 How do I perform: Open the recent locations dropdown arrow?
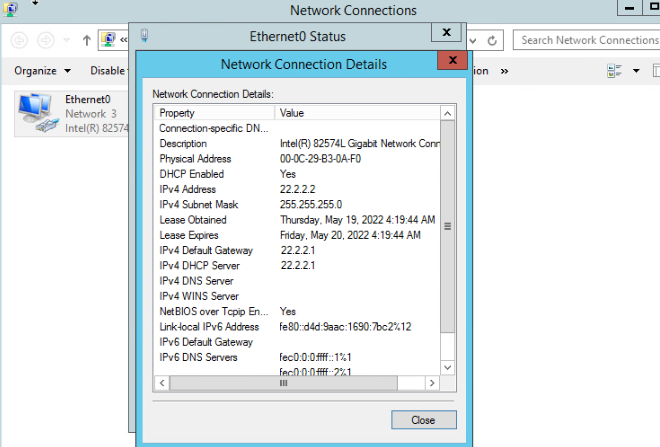click(67, 40)
